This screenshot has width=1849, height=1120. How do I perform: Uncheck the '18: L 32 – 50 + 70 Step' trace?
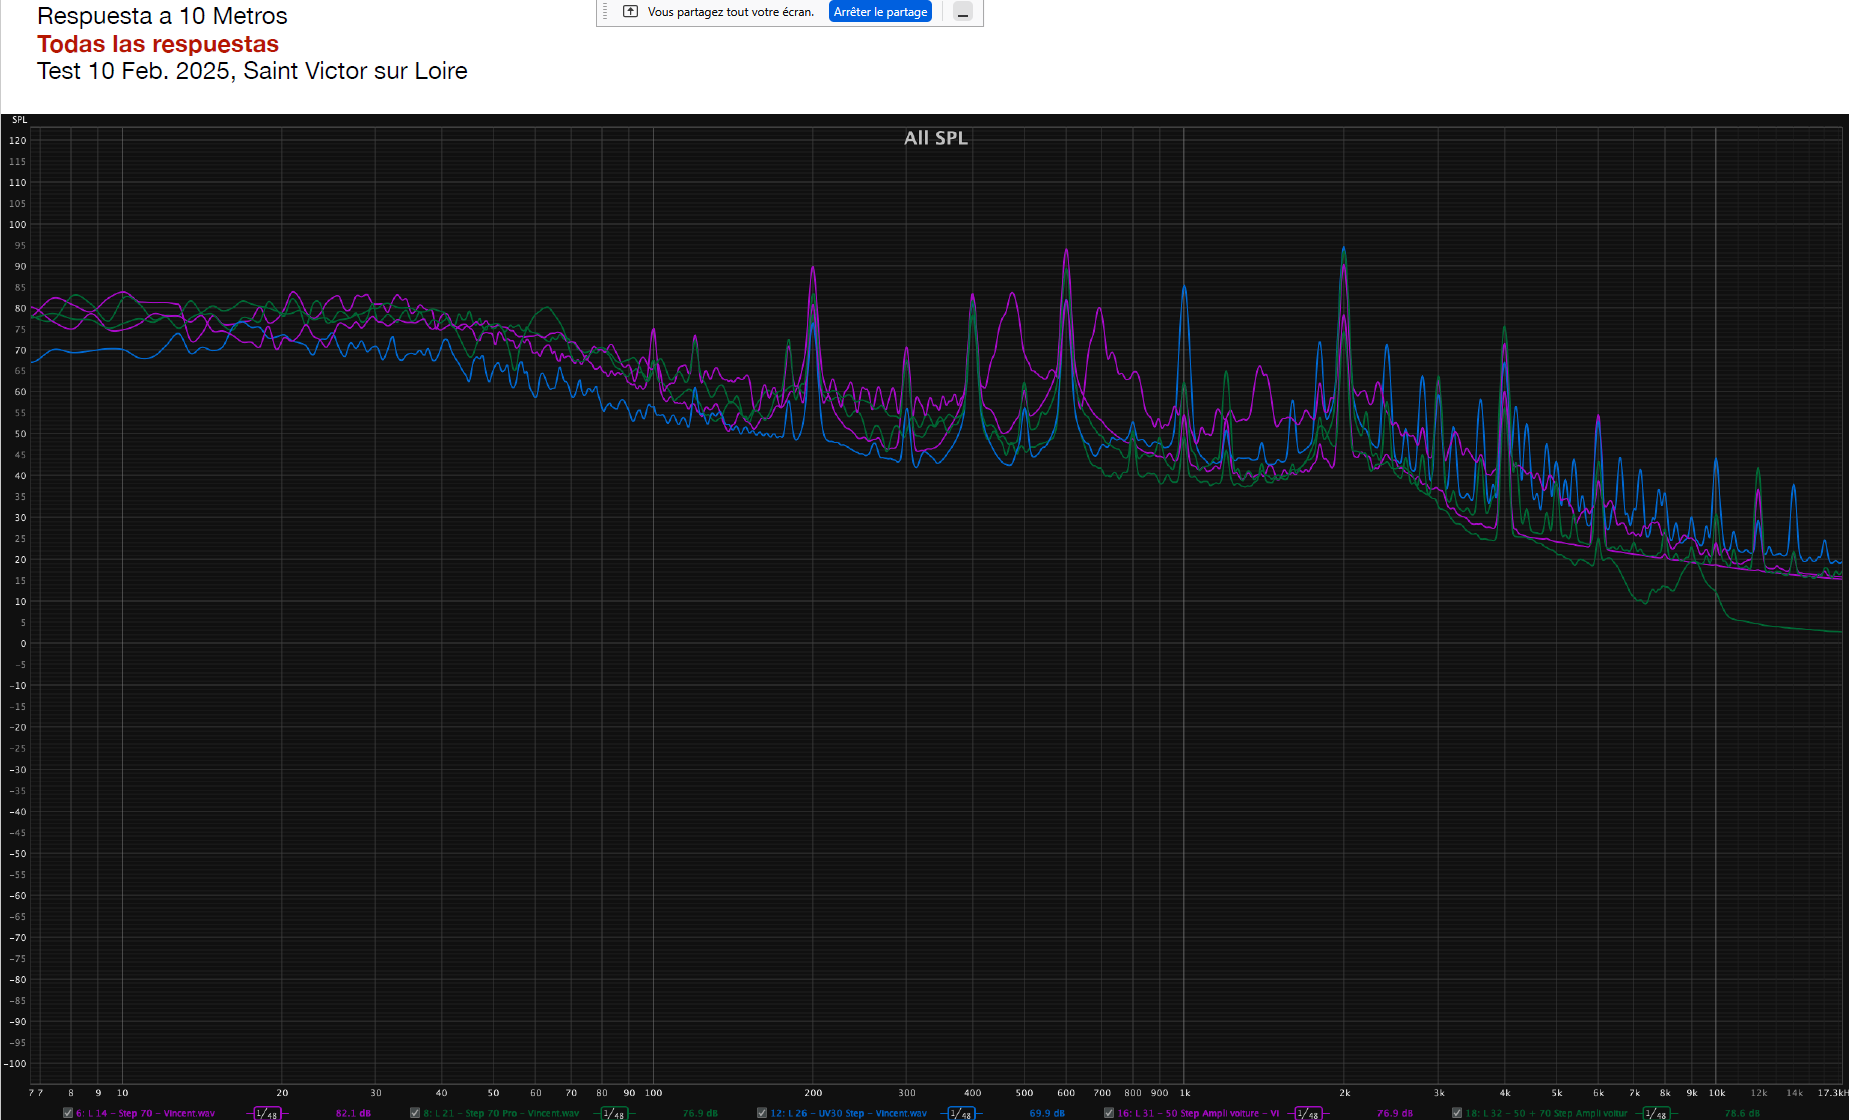pos(1457,1113)
